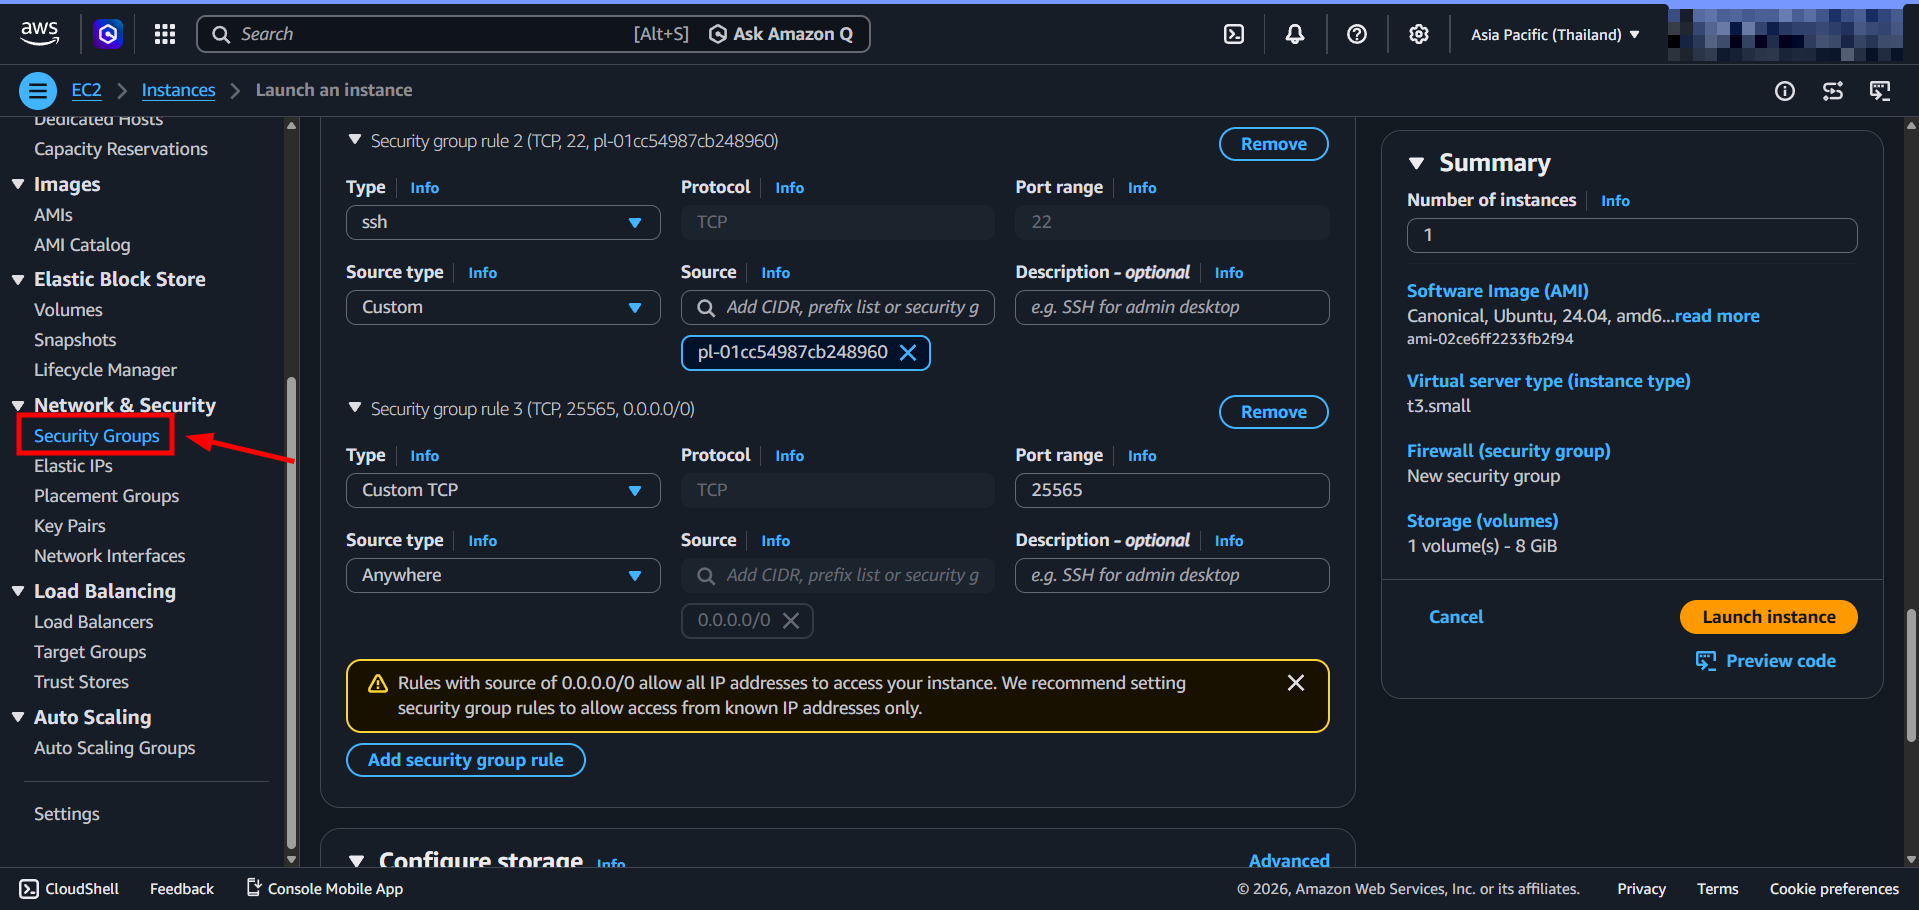Open Cookie preferences in footer

coord(1834,889)
